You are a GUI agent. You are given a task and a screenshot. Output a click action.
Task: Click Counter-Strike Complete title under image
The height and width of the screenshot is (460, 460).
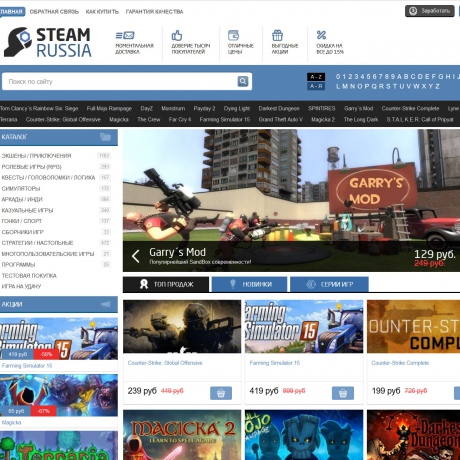point(400,363)
